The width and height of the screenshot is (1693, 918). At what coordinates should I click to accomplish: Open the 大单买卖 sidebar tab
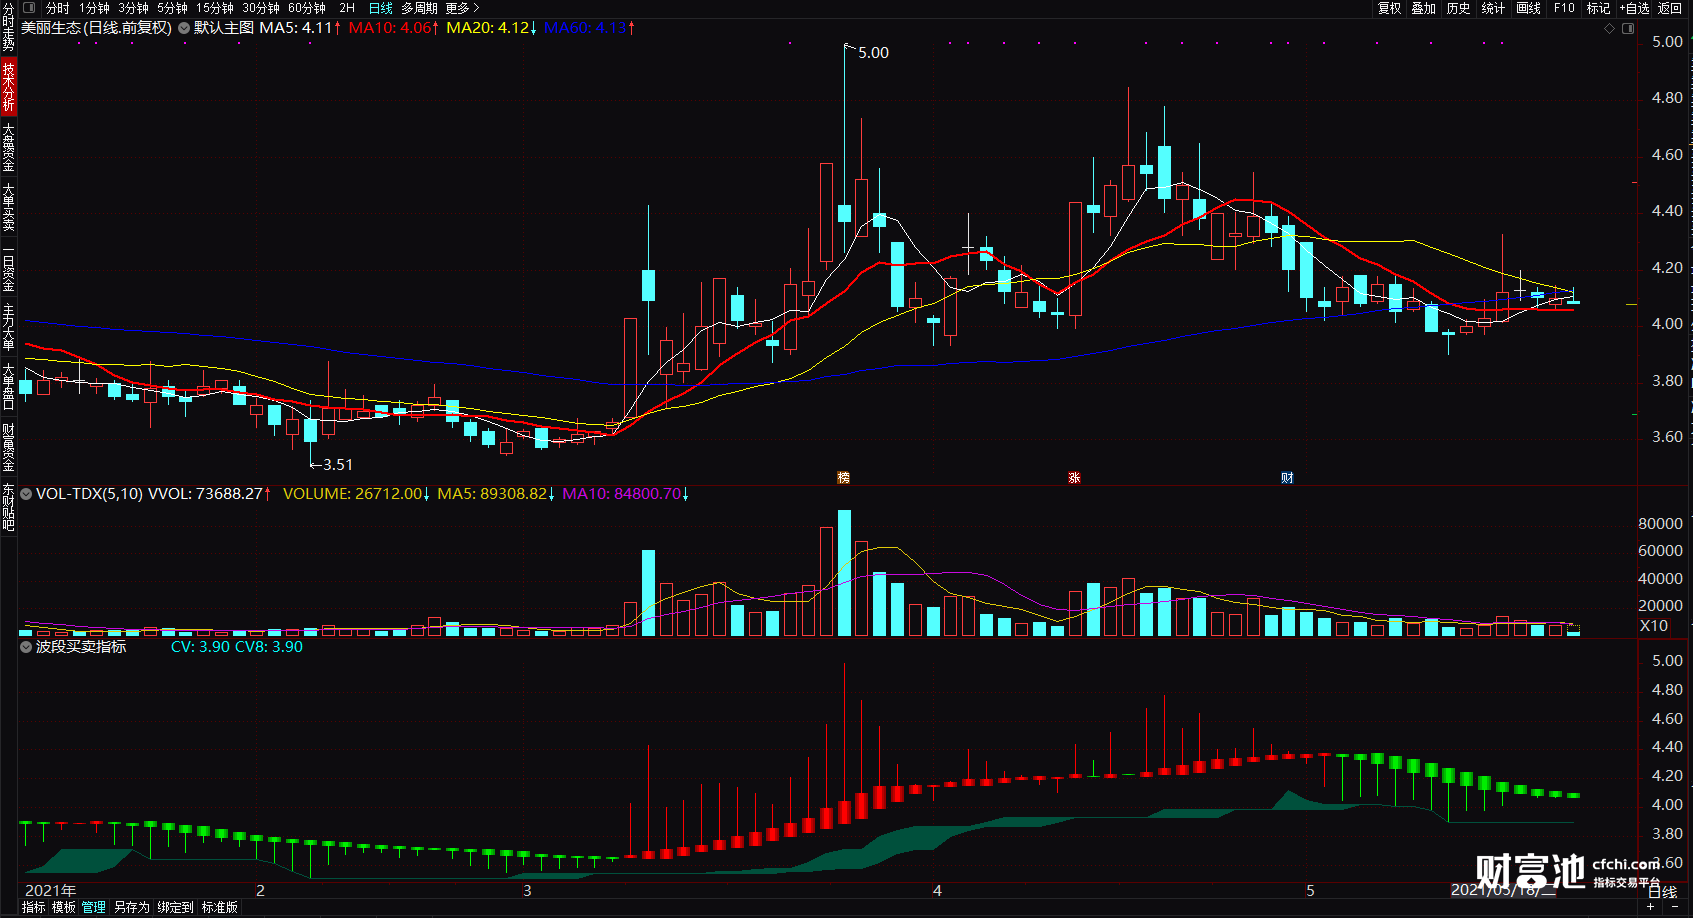[8, 207]
